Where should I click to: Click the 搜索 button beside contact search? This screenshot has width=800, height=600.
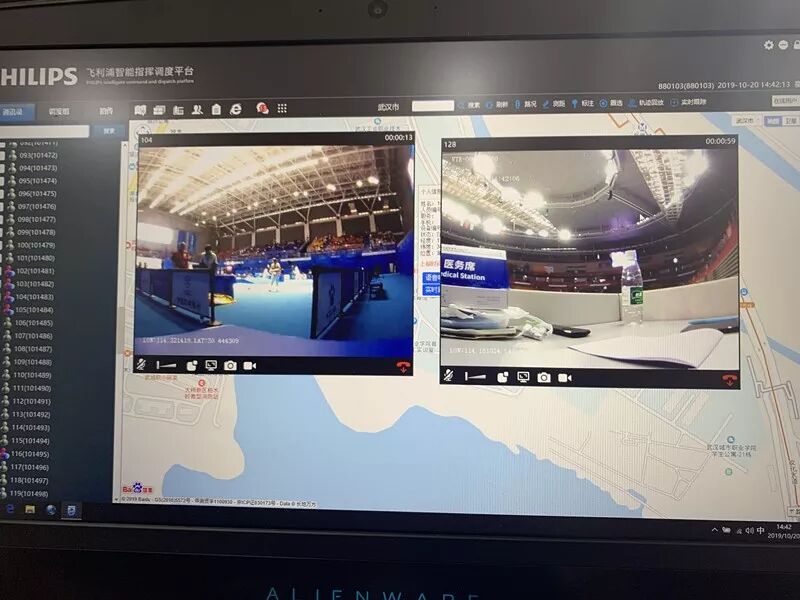(x=109, y=131)
